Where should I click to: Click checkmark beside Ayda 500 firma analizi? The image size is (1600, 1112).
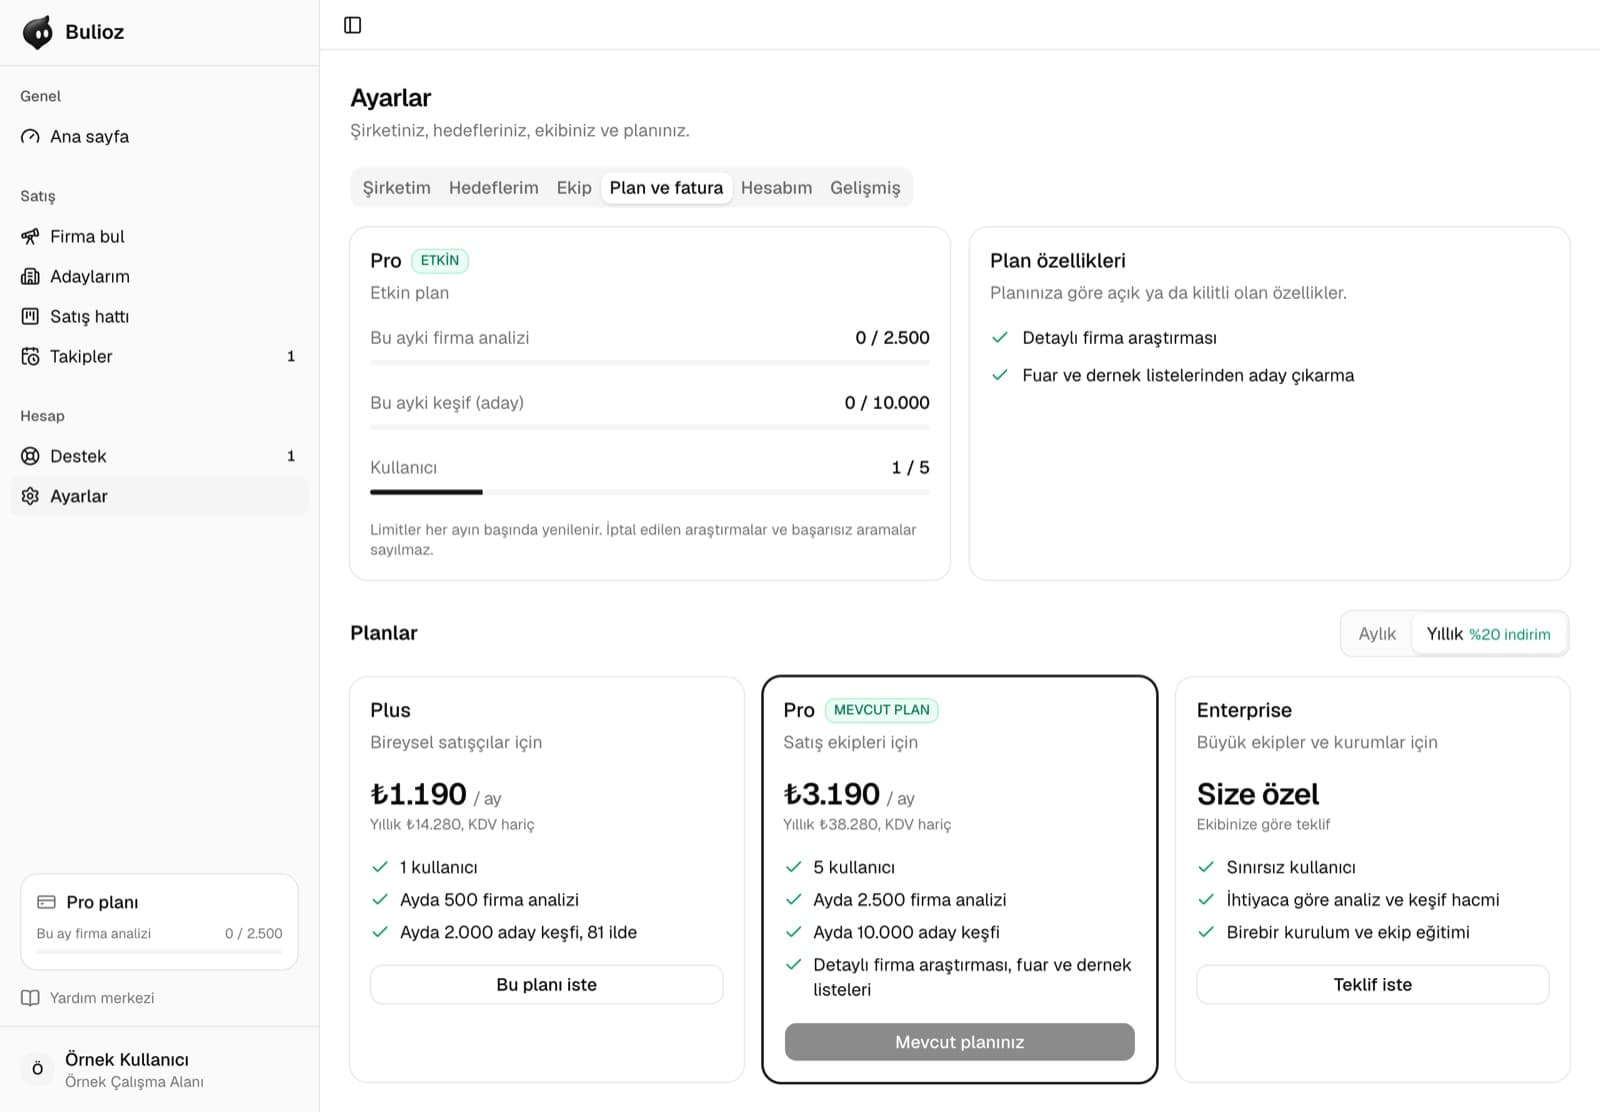click(x=379, y=899)
